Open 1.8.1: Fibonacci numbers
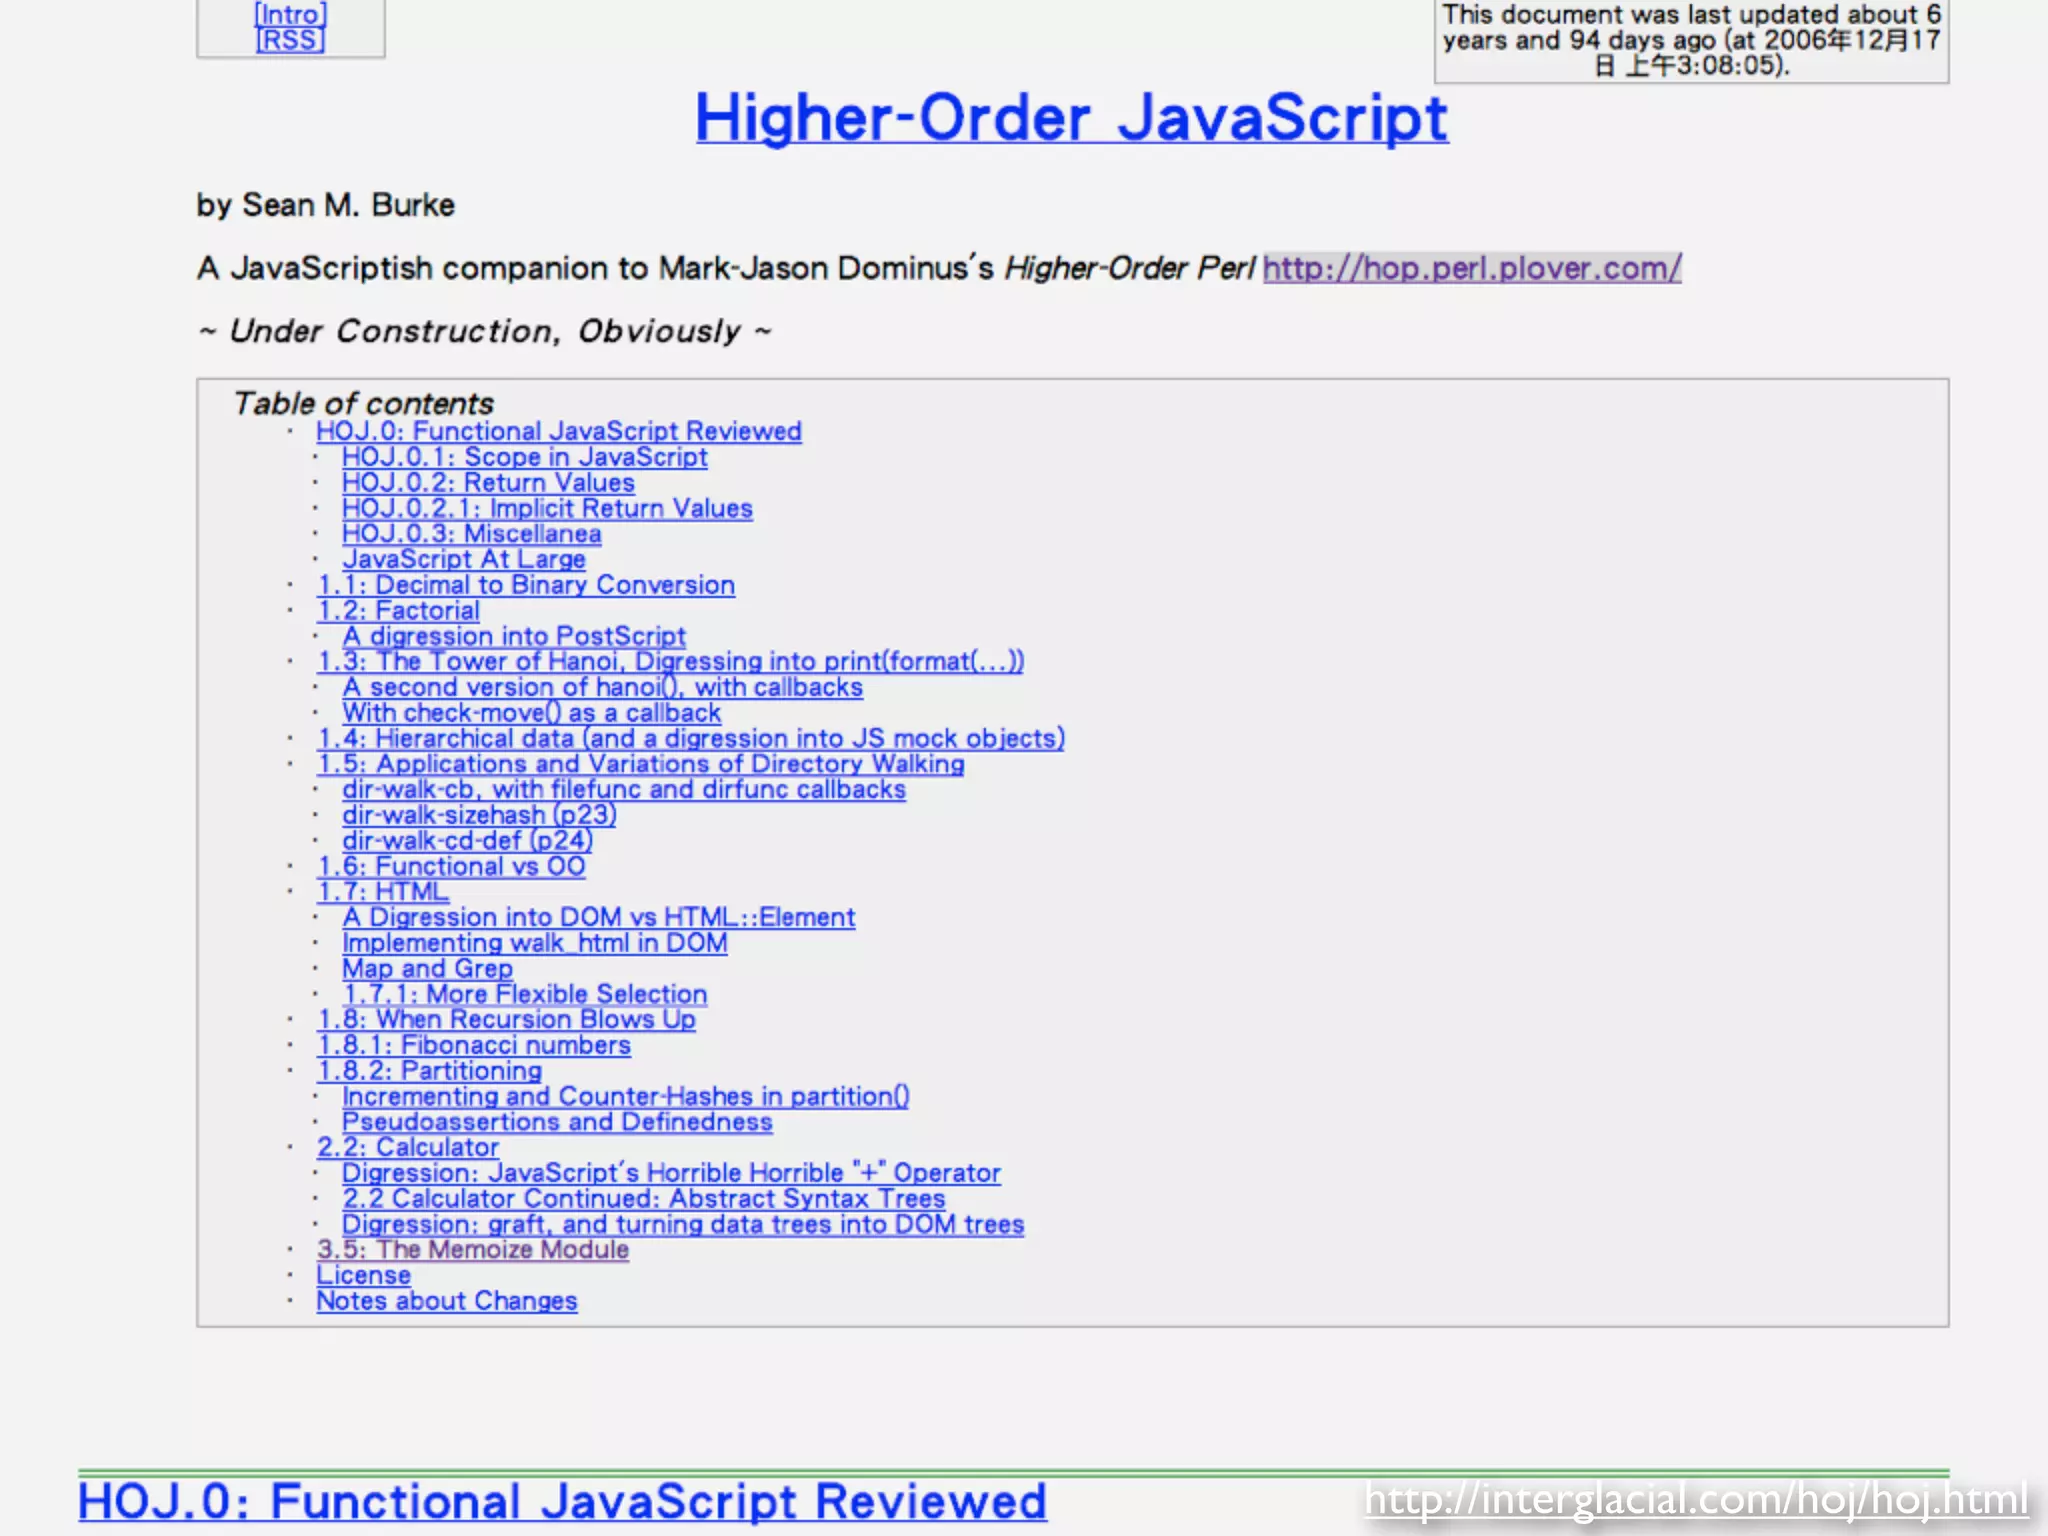This screenshot has height=1536, width=2048. pos(474,1045)
